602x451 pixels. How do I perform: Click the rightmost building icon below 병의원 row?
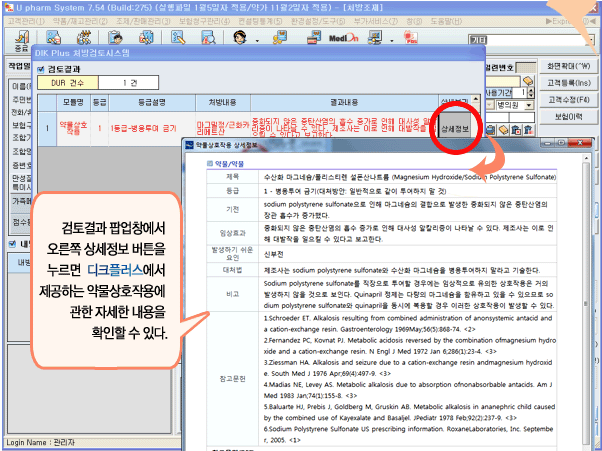pyautogui.click(x=529, y=130)
